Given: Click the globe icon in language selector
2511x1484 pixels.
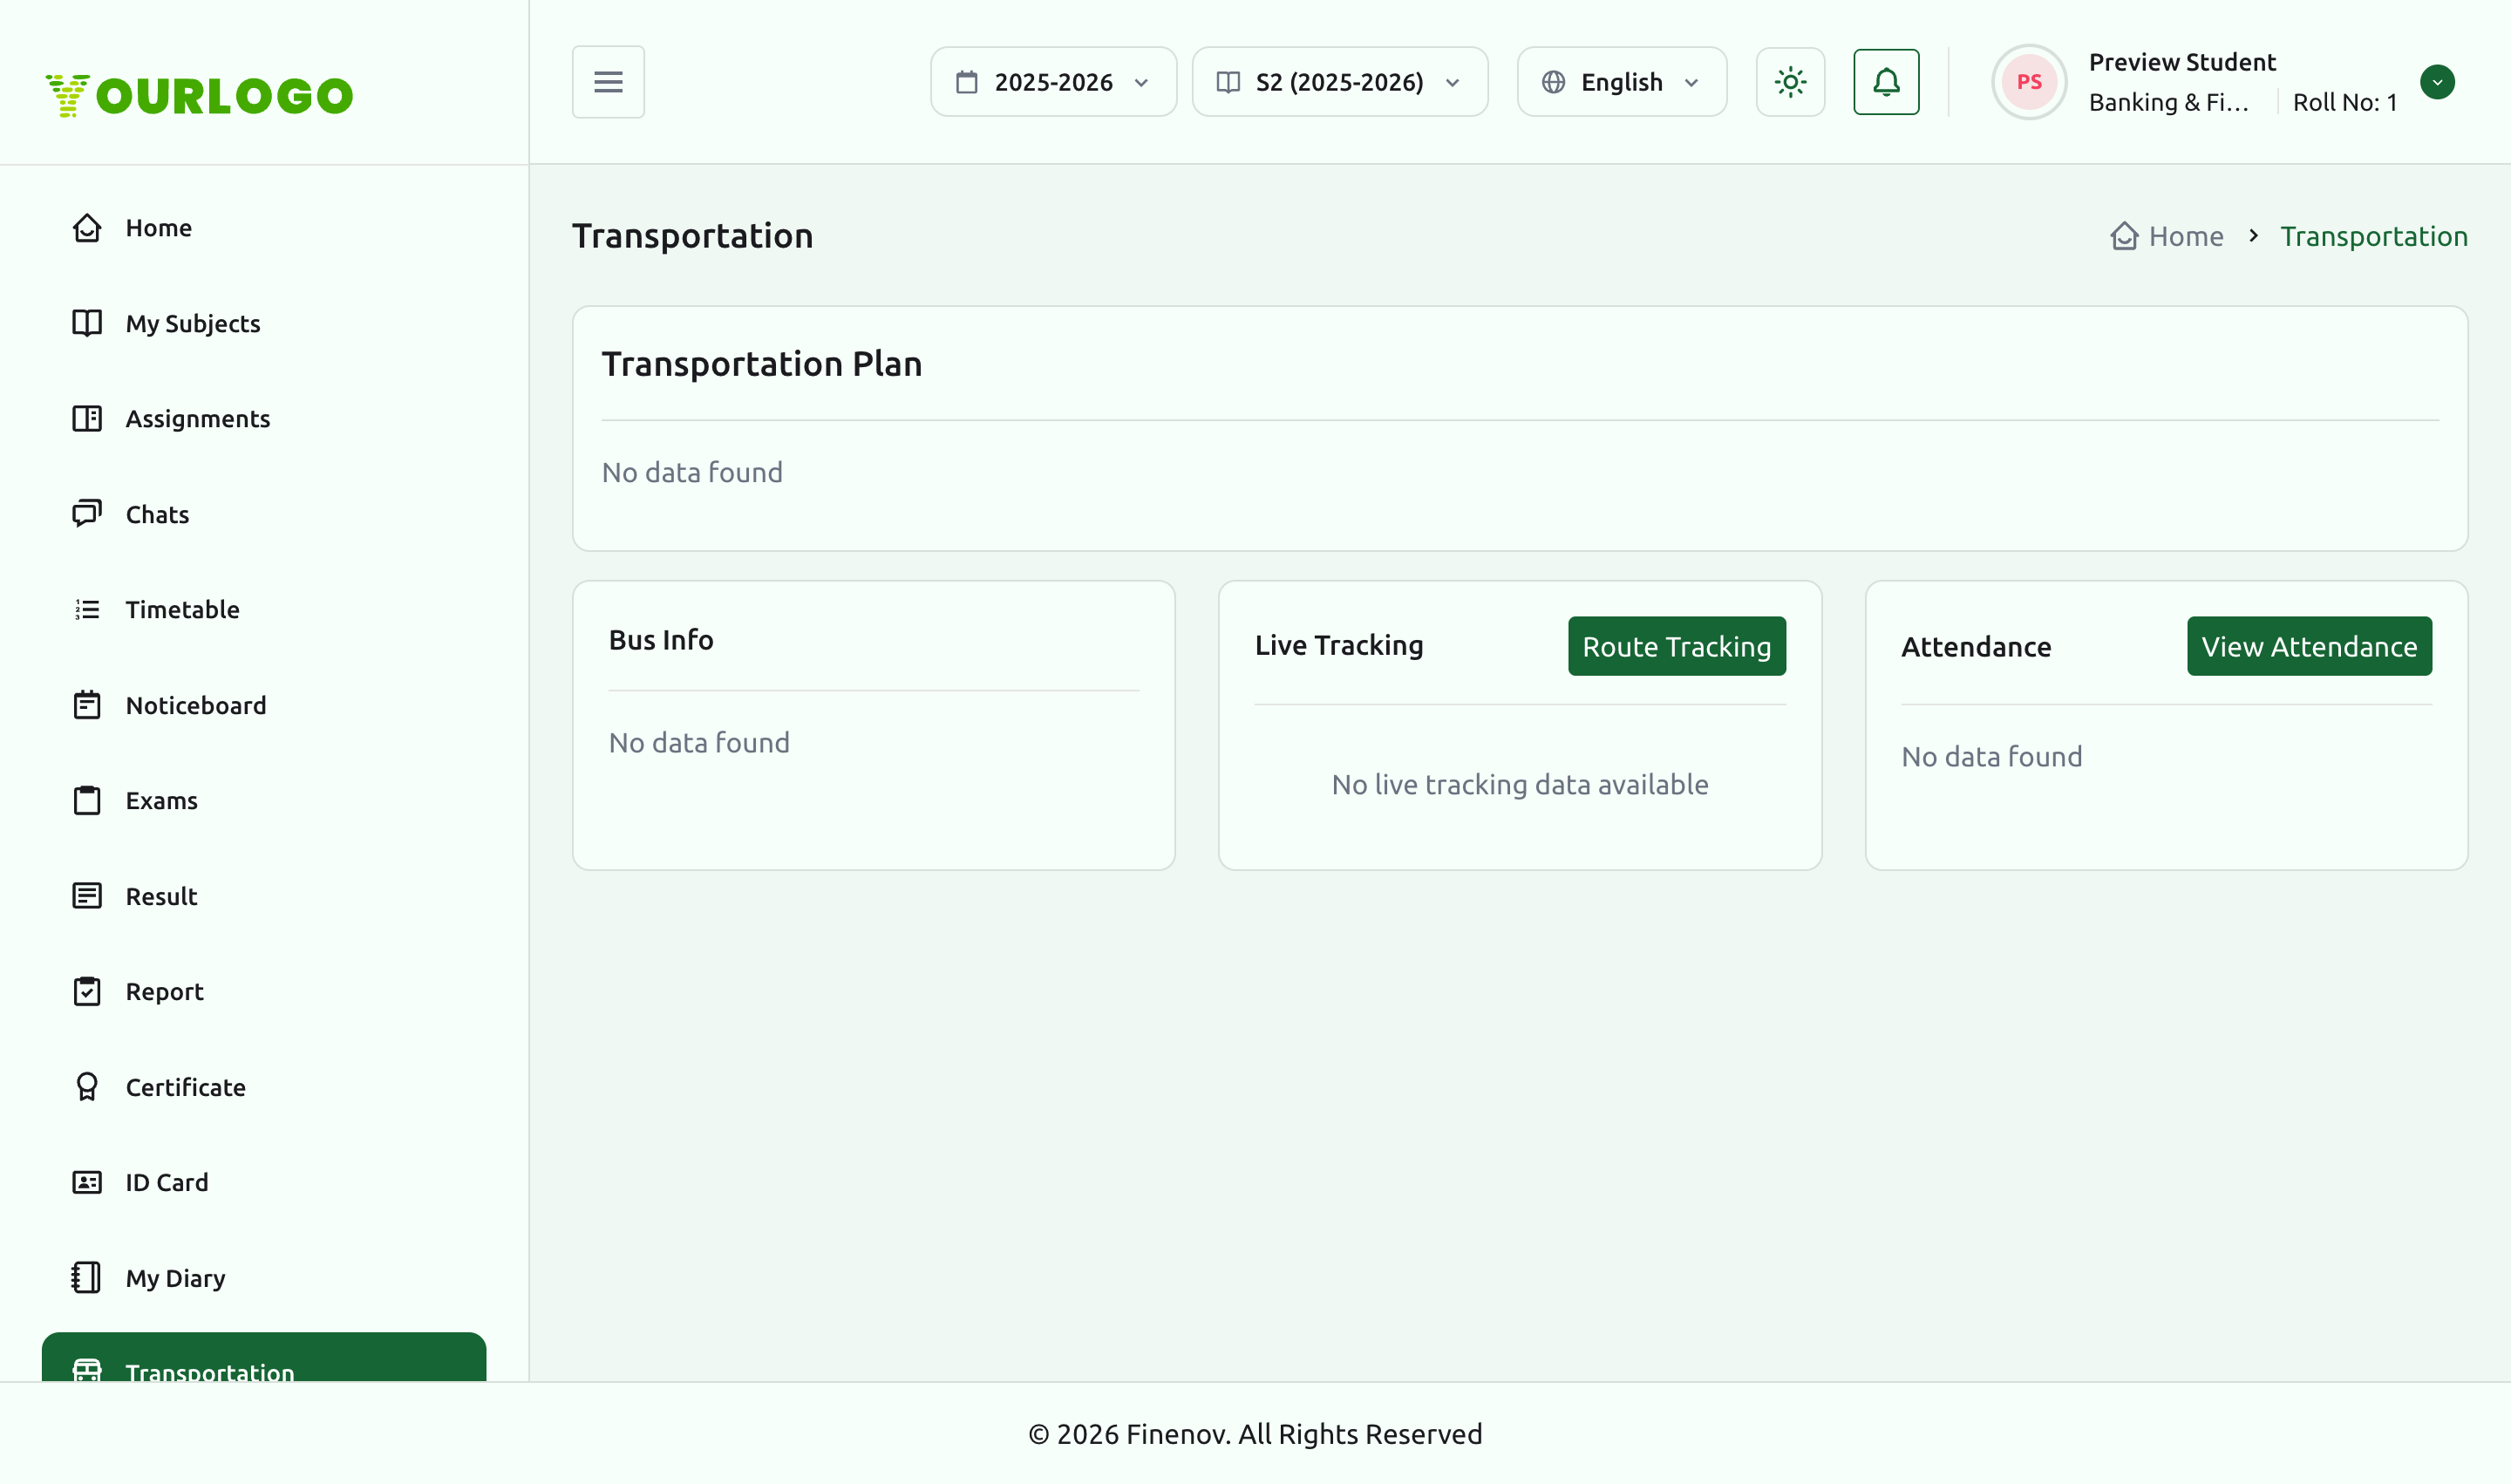Looking at the screenshot, I should 1553,82.
